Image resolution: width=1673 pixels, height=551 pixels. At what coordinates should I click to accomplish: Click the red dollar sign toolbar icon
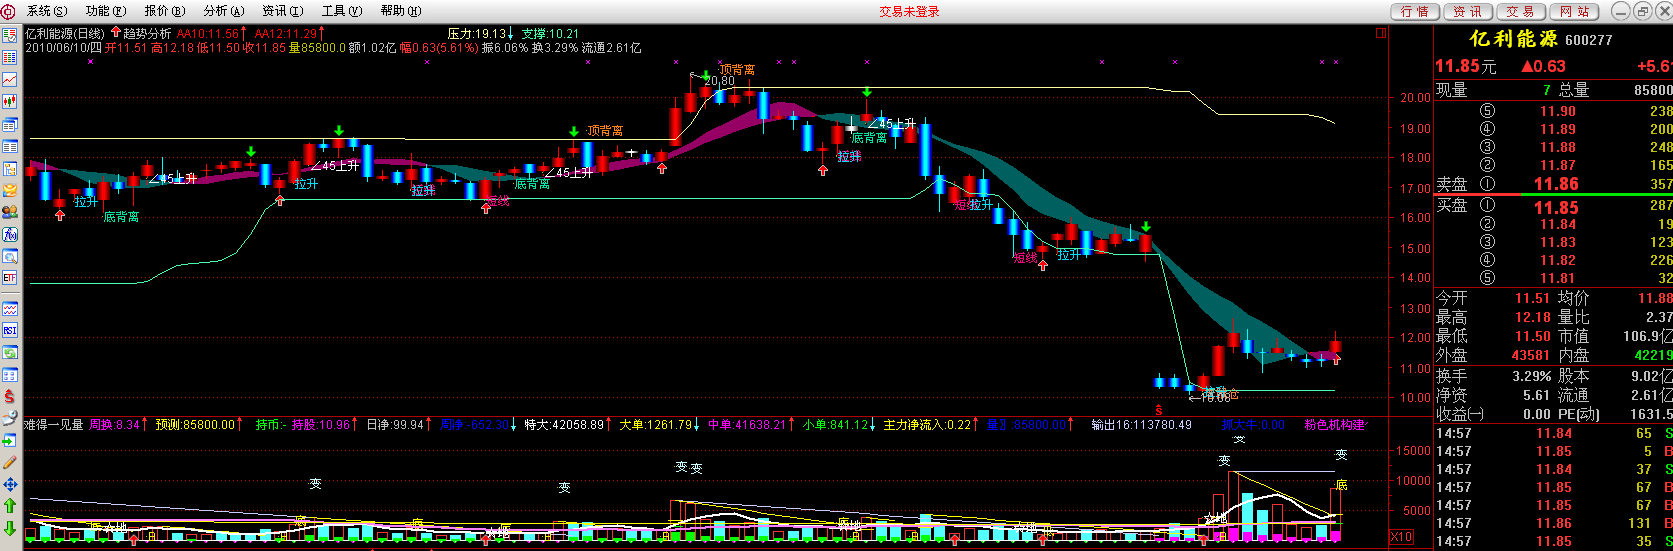[9, 397]
